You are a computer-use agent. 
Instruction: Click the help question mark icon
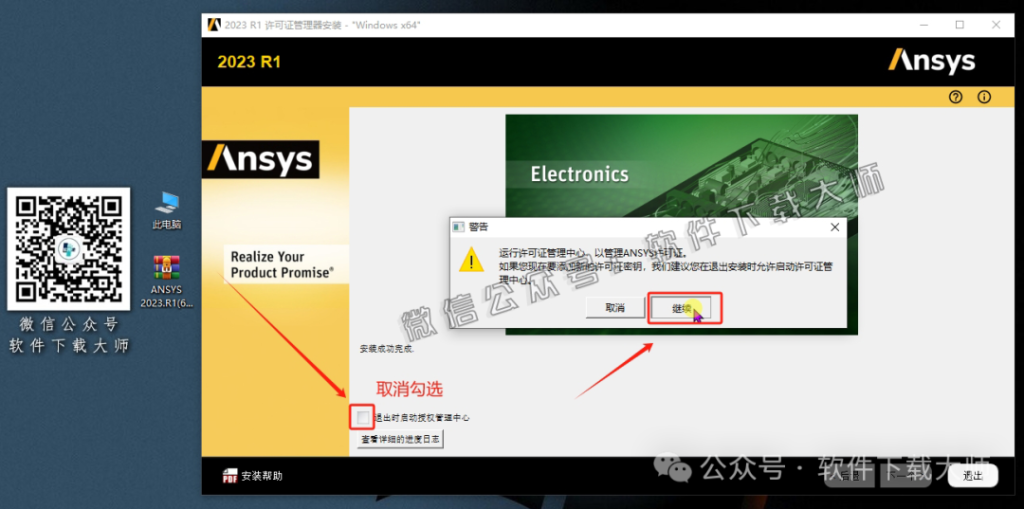[x=955, y=97]
